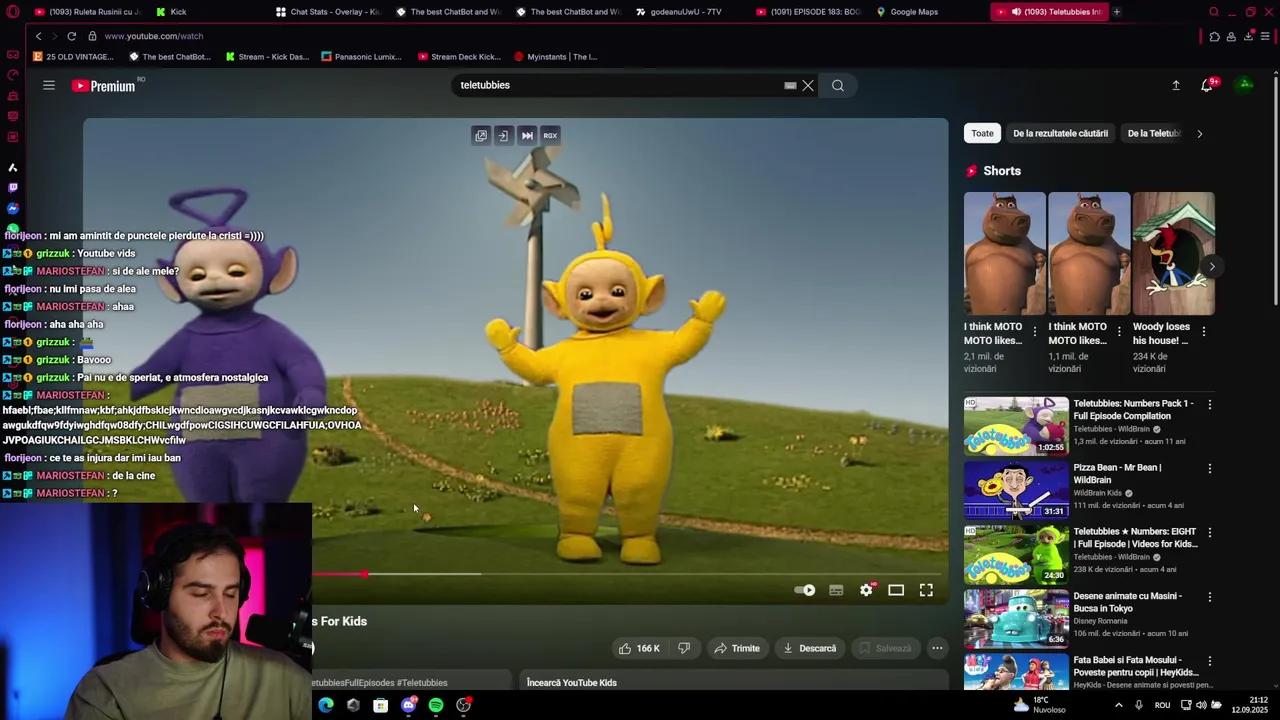Select De la rezultatele căutării chip
The image size is (1280, 720).
point(1060,133)
